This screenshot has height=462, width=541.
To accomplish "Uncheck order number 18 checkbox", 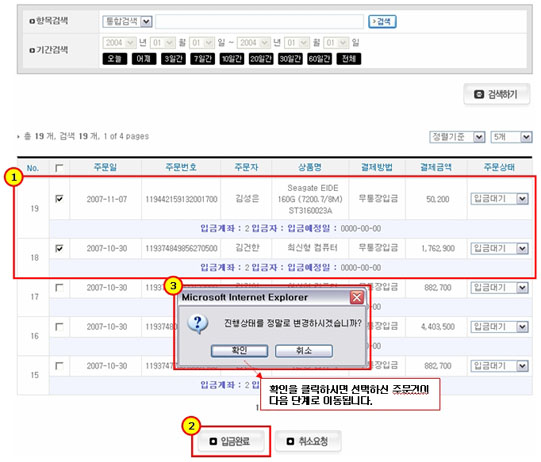I will click(x=59, y=248).
